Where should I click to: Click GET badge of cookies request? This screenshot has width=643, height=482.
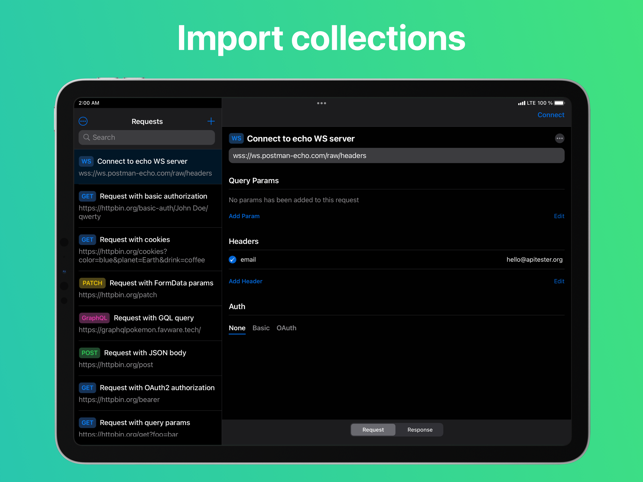[87, 240]
